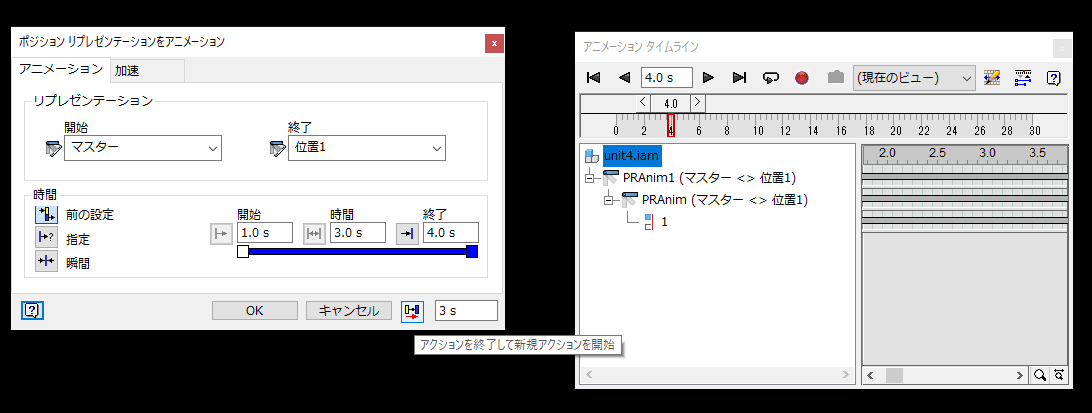Click the キャンセル button

click(349, 311)
